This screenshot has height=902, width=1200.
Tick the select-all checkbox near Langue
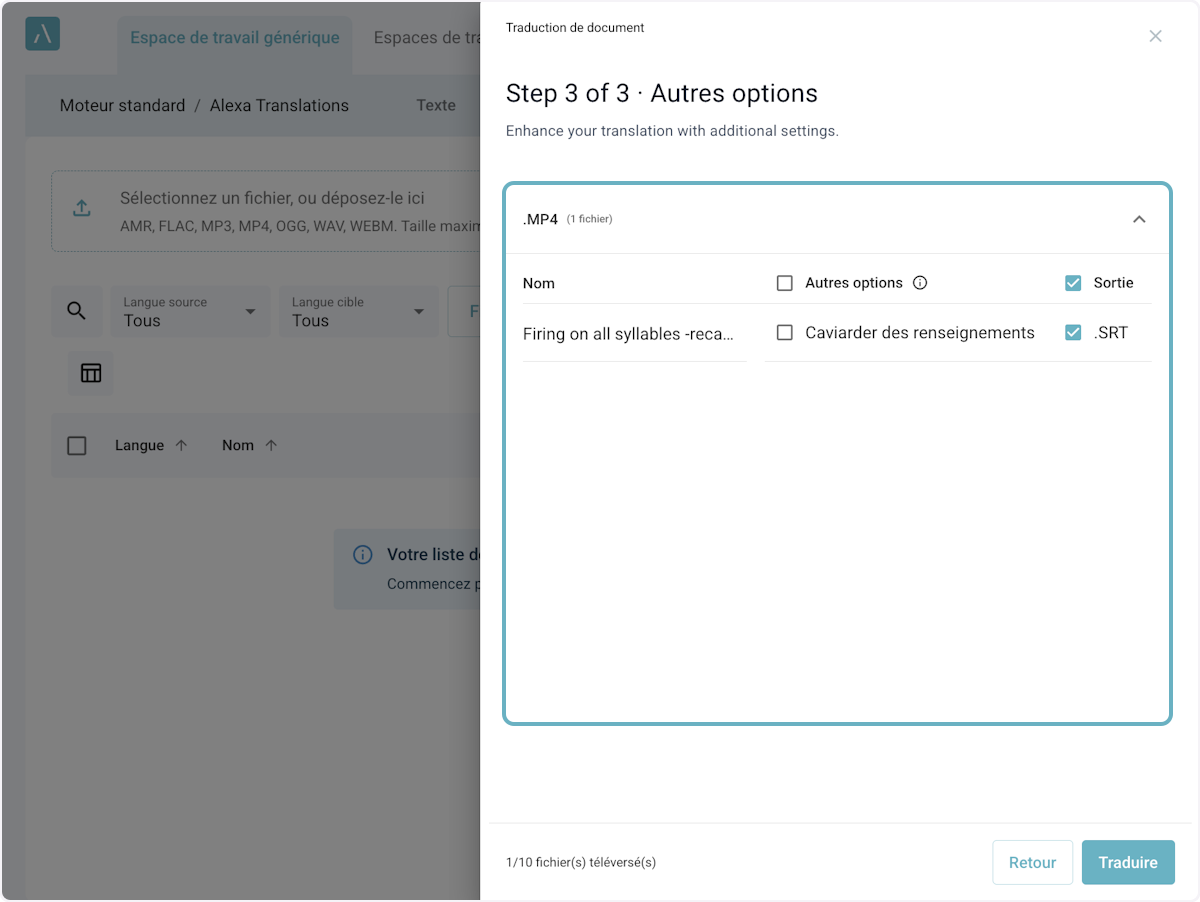pos(77,445)
